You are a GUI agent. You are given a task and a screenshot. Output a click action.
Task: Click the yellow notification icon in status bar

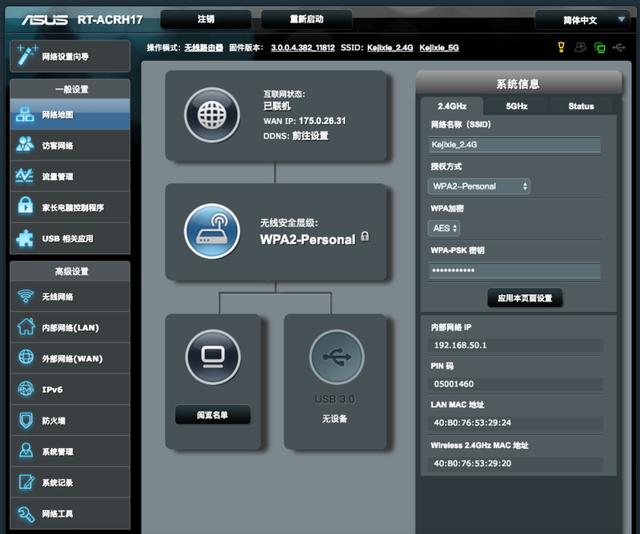pyautogui.click(x=561, y=47)
